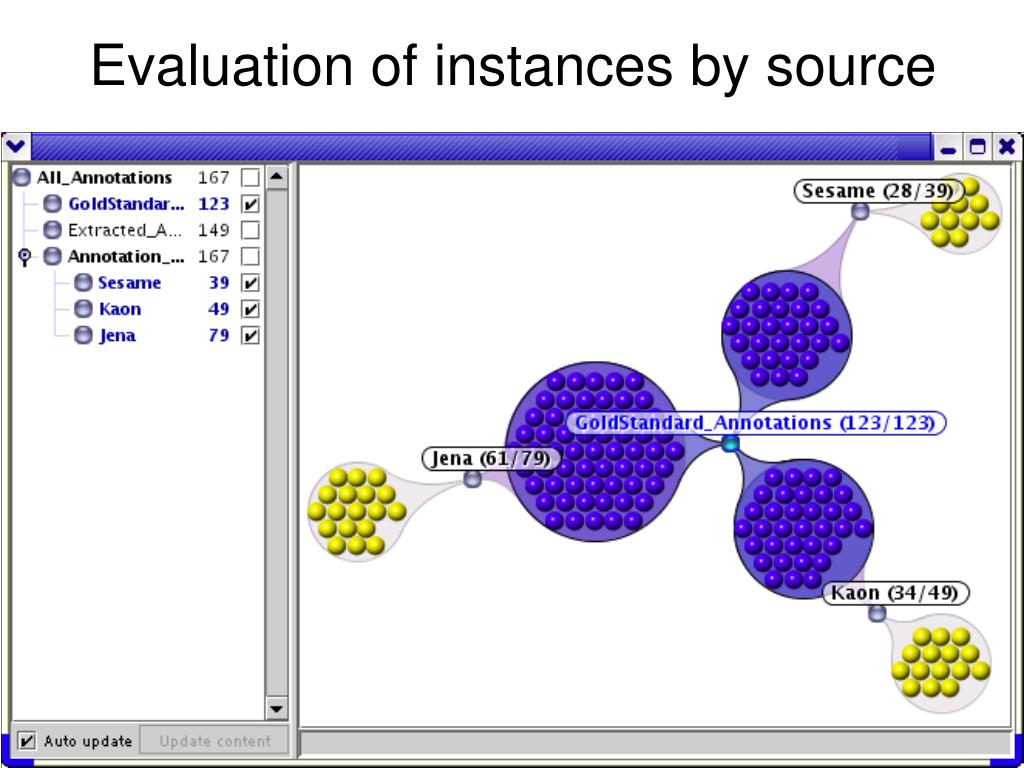Close the window
1024x768 pixels.
pos(1007,148)
